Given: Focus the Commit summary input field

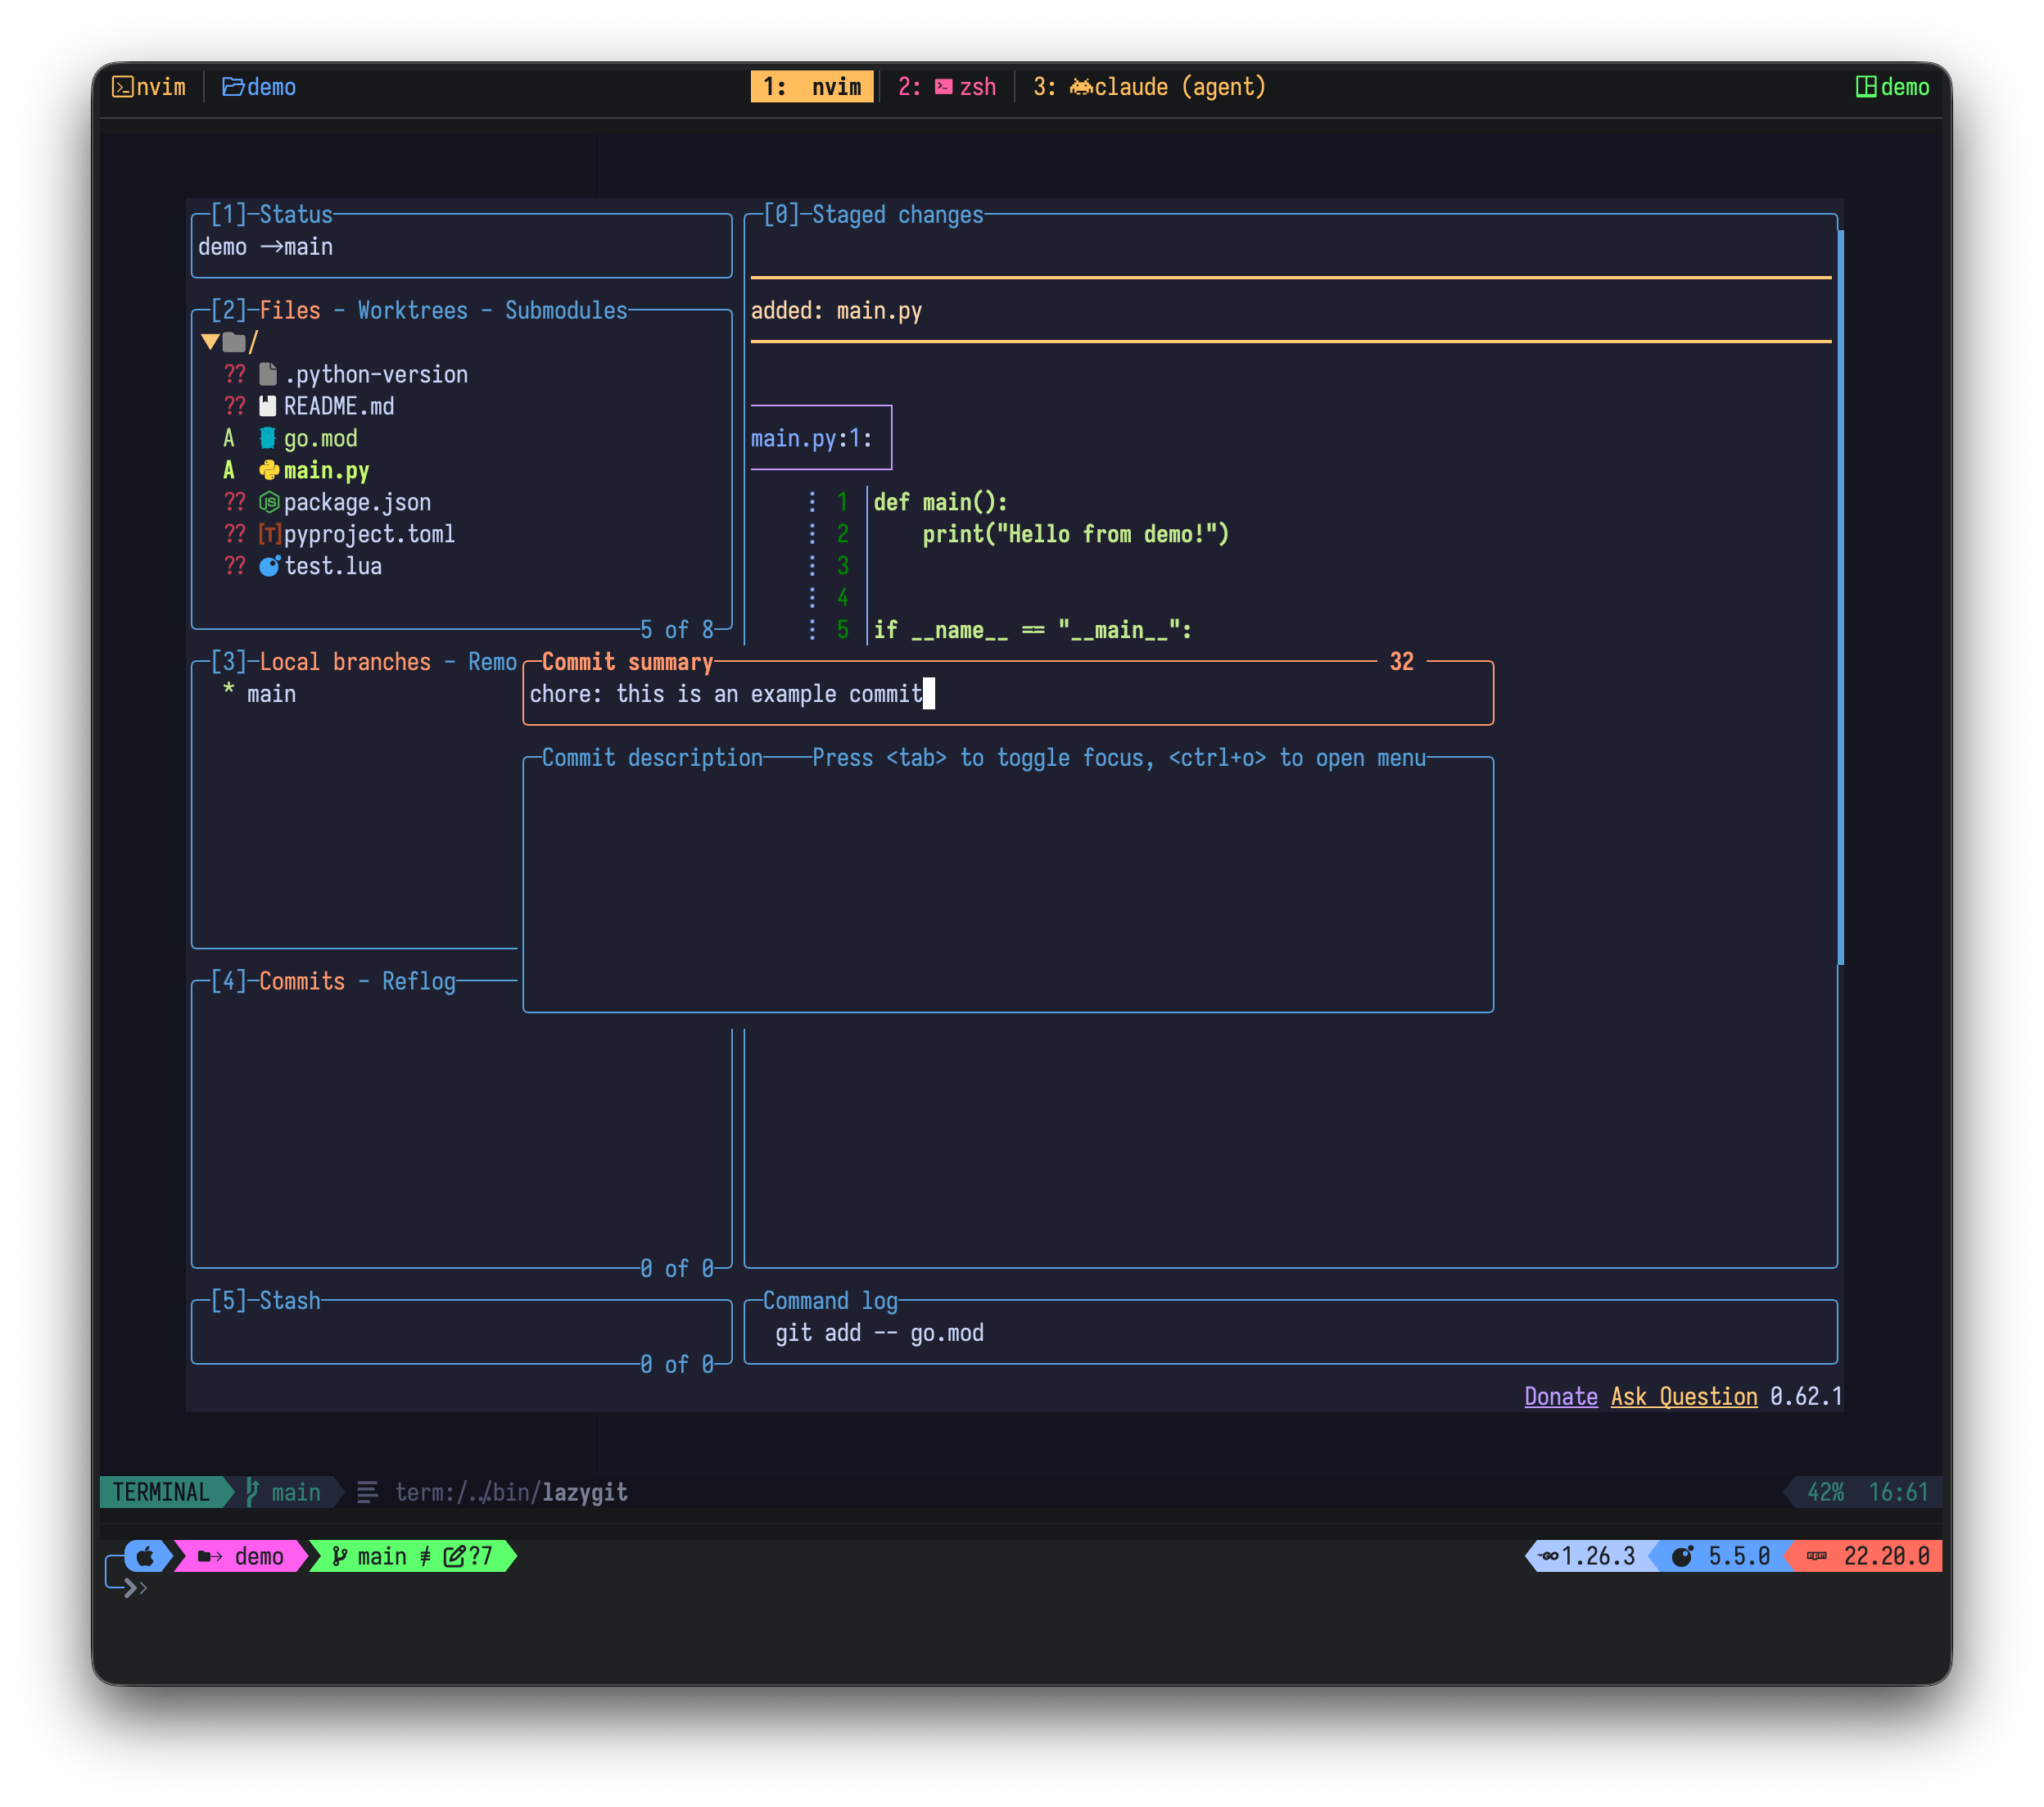Looking at the screenshot, I should click(1008, 694).
